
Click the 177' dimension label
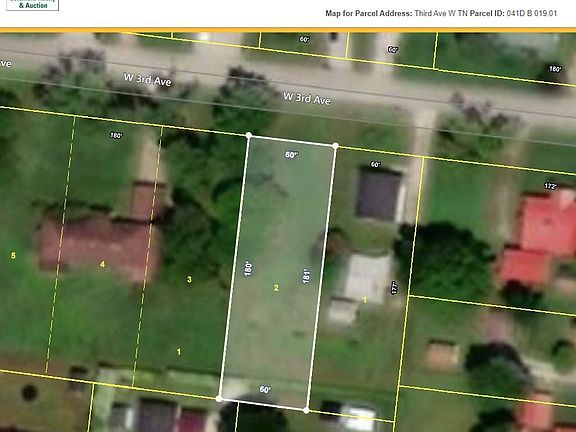(x=394, y=288)
